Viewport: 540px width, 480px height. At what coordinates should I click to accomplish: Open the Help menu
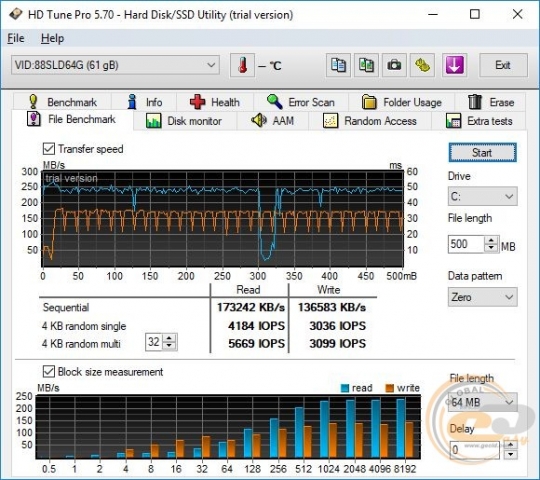[52, 38]
